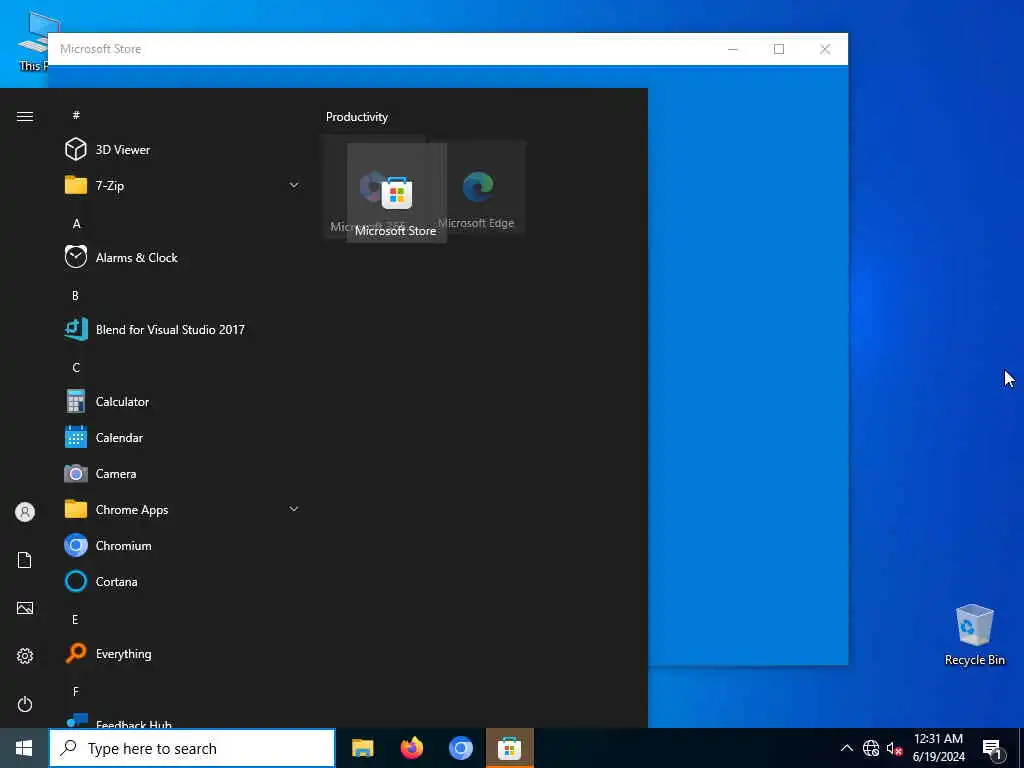Image resolution: width=1024 pixels, height=768 pixels.
Task: Launch the Calculator app
Action: click(x=183, y=402)
